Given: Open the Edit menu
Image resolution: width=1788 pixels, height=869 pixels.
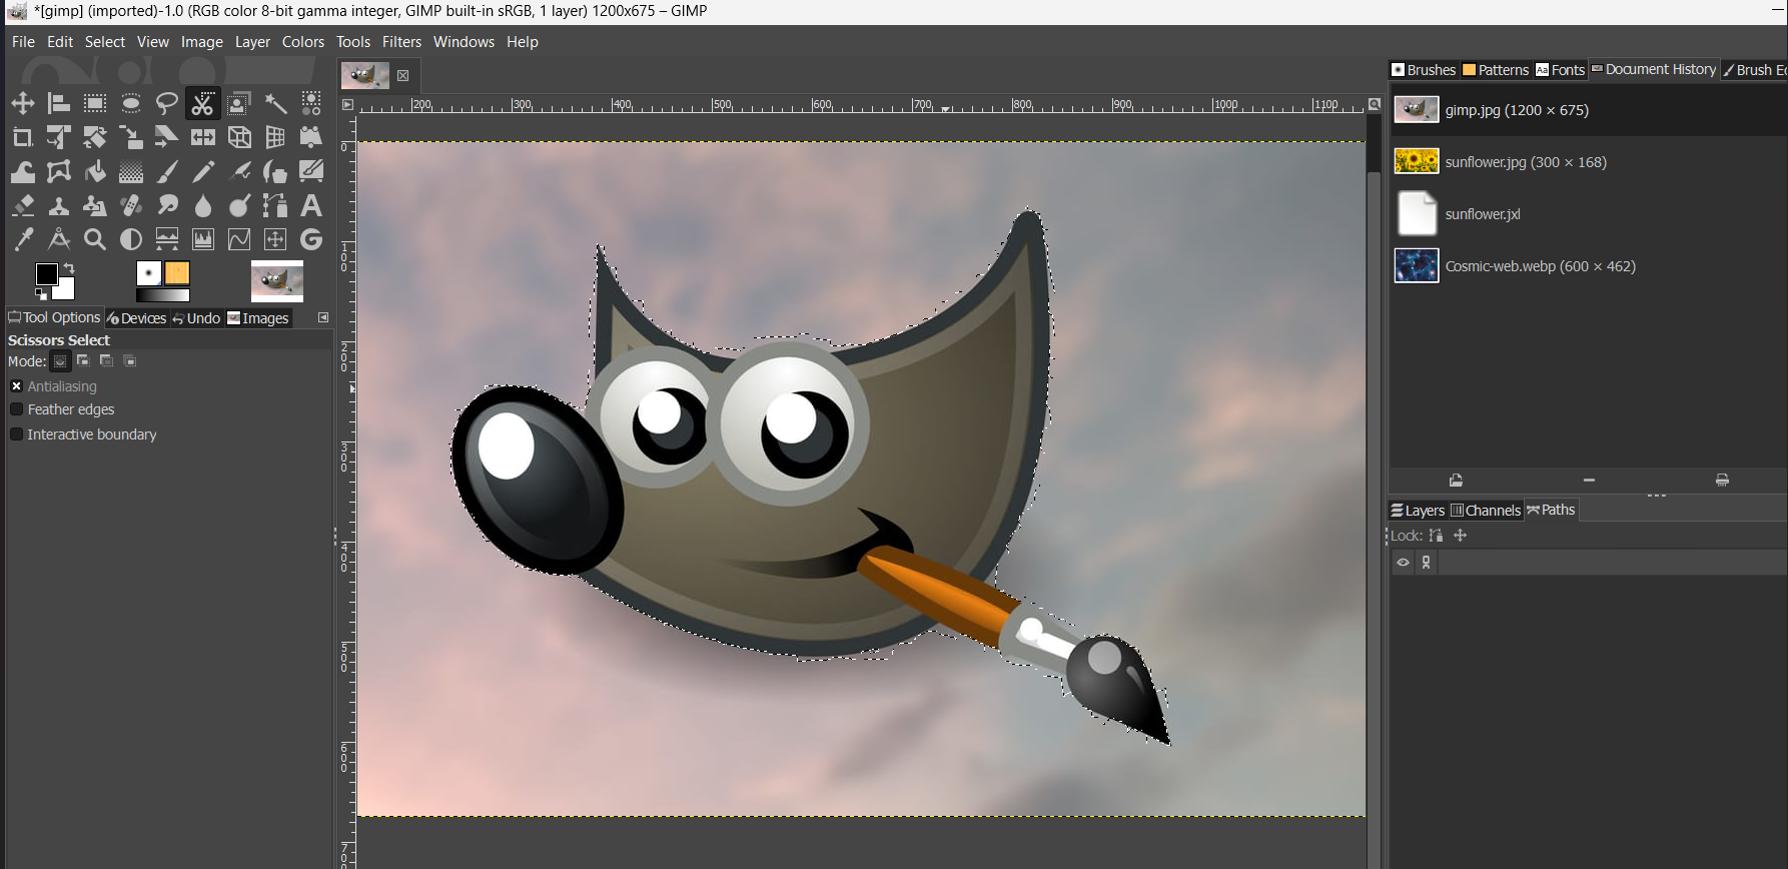Looking at the screenshot, I should tap(60, 42).
